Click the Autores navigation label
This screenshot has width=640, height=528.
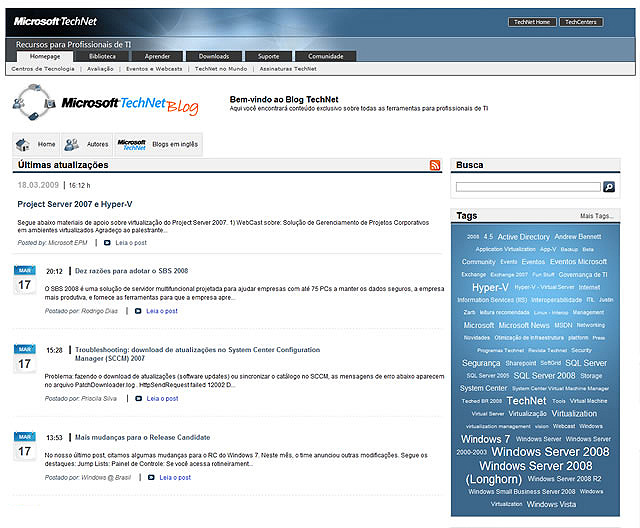tap(98, 144)
